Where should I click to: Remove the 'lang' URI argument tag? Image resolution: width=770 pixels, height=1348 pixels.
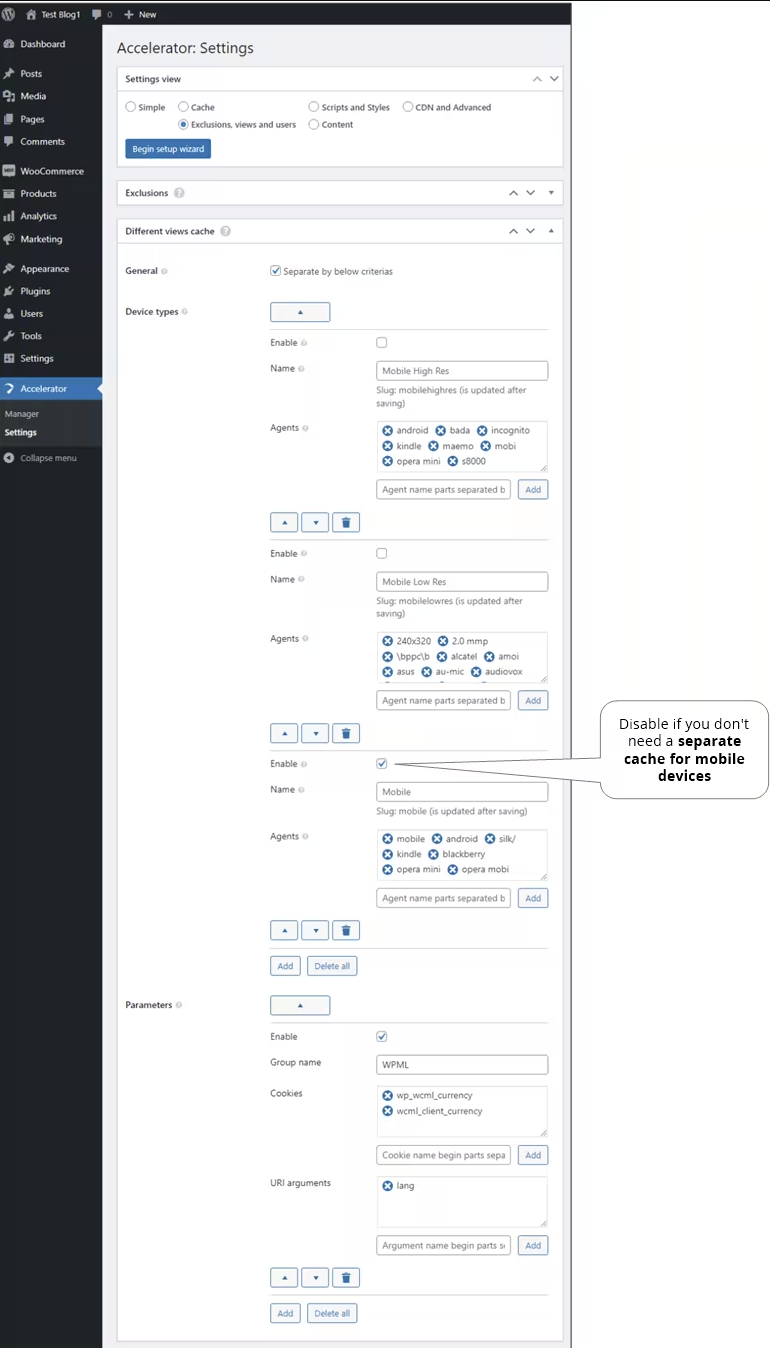pos(387,1186)
